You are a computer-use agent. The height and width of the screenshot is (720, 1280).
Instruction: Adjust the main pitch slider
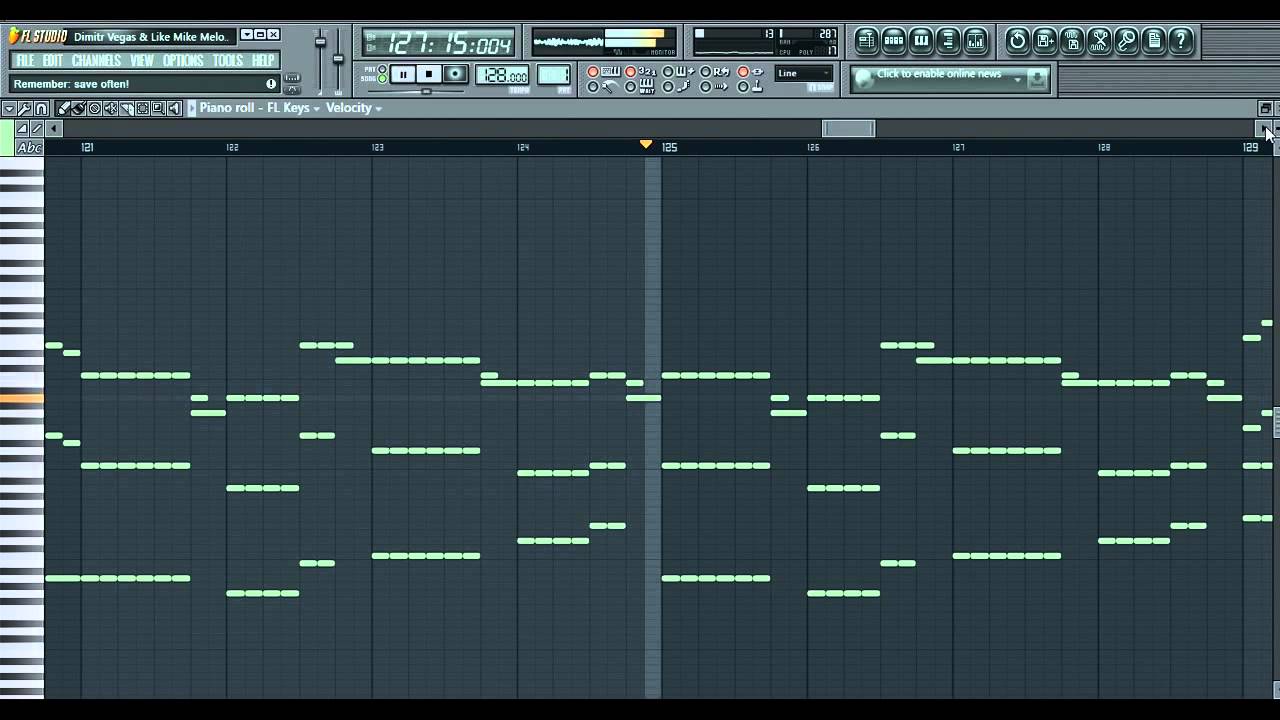[338, 58]
